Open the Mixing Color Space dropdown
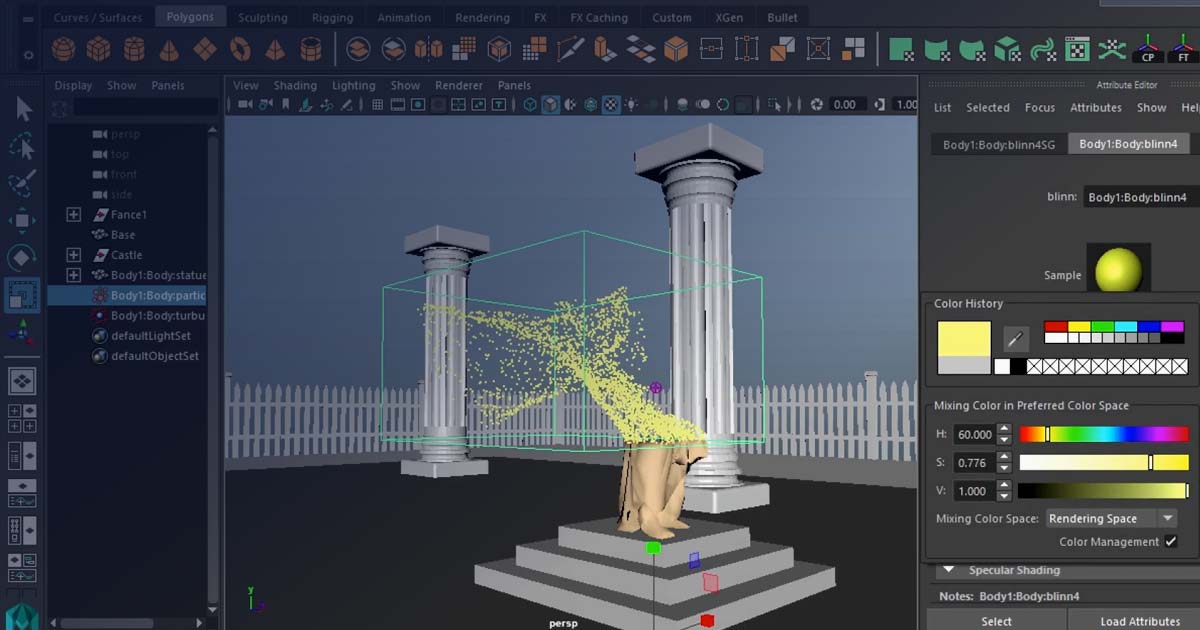 pyautogui.click(x=1110, y=518)
